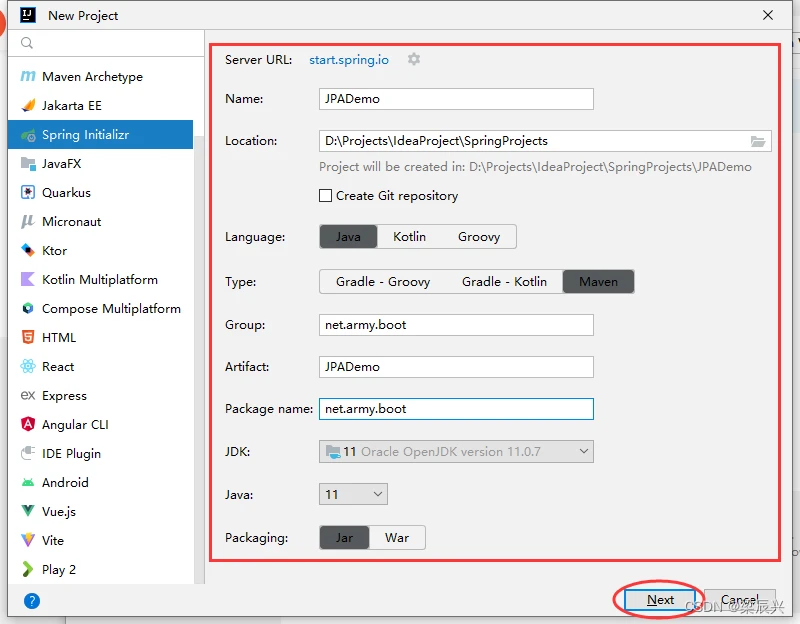The image size is (800, 624).
Task: Click the HTML5 shield icon
Action: 28,337
